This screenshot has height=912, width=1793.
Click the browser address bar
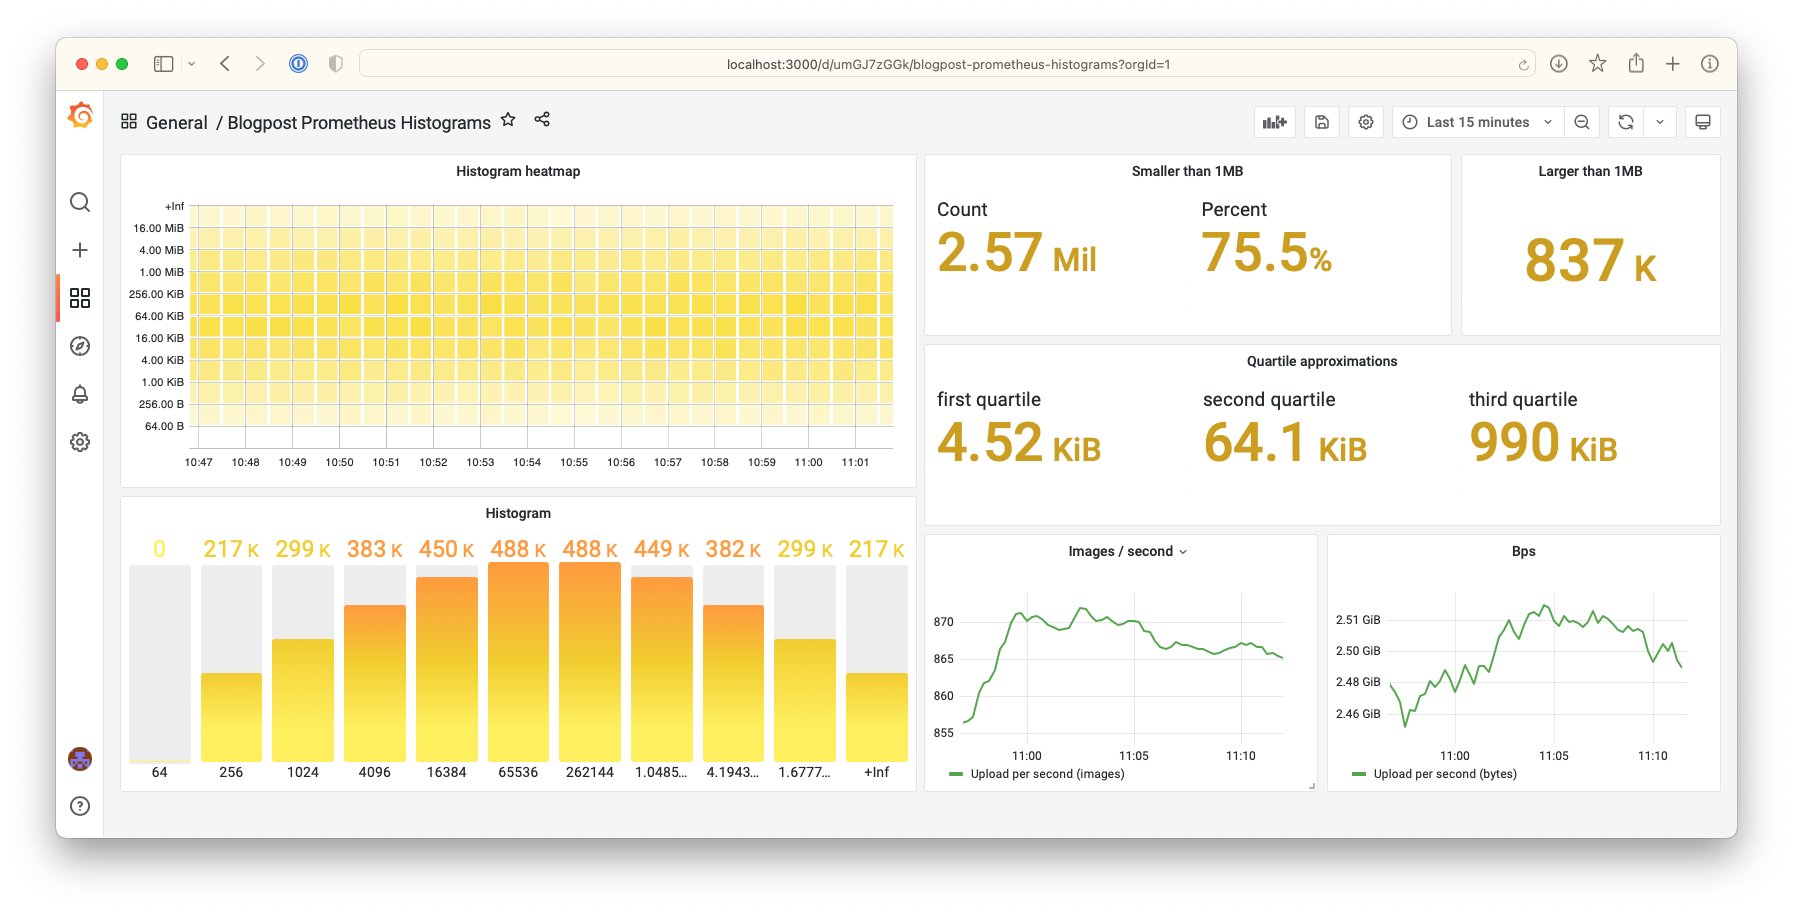point(947,63)
